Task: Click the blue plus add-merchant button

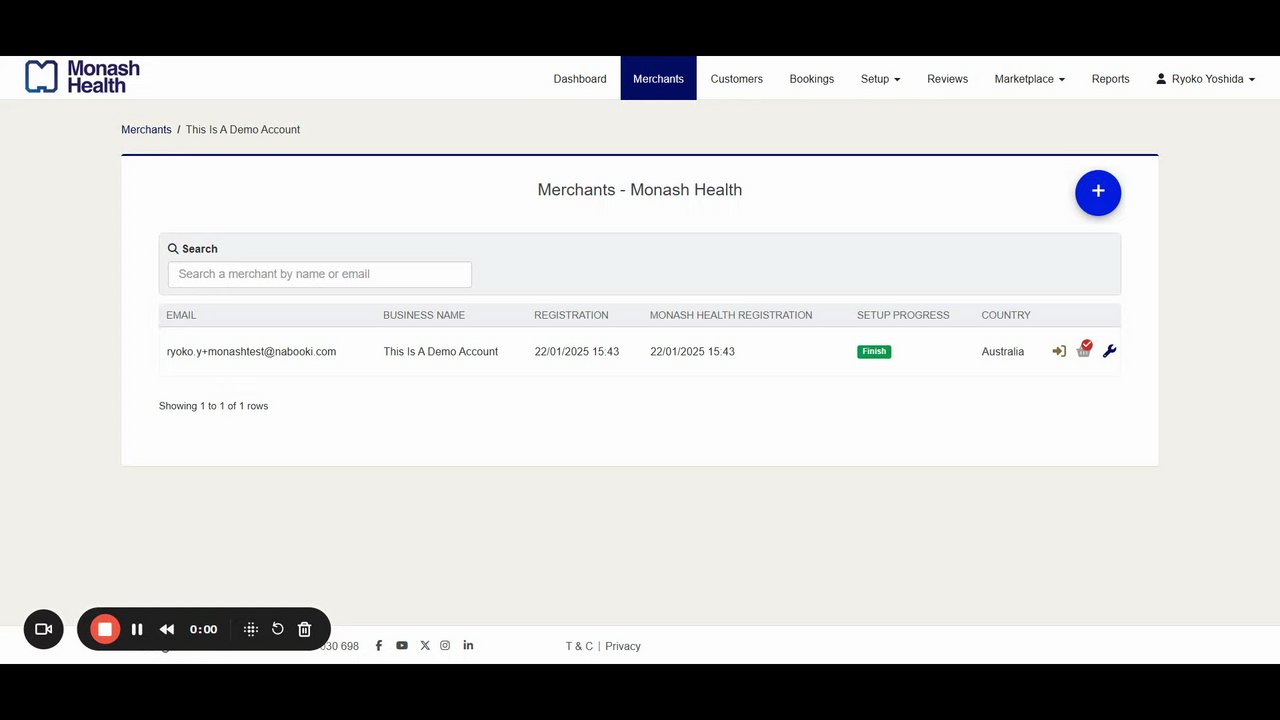Action: coord(1098,192)
